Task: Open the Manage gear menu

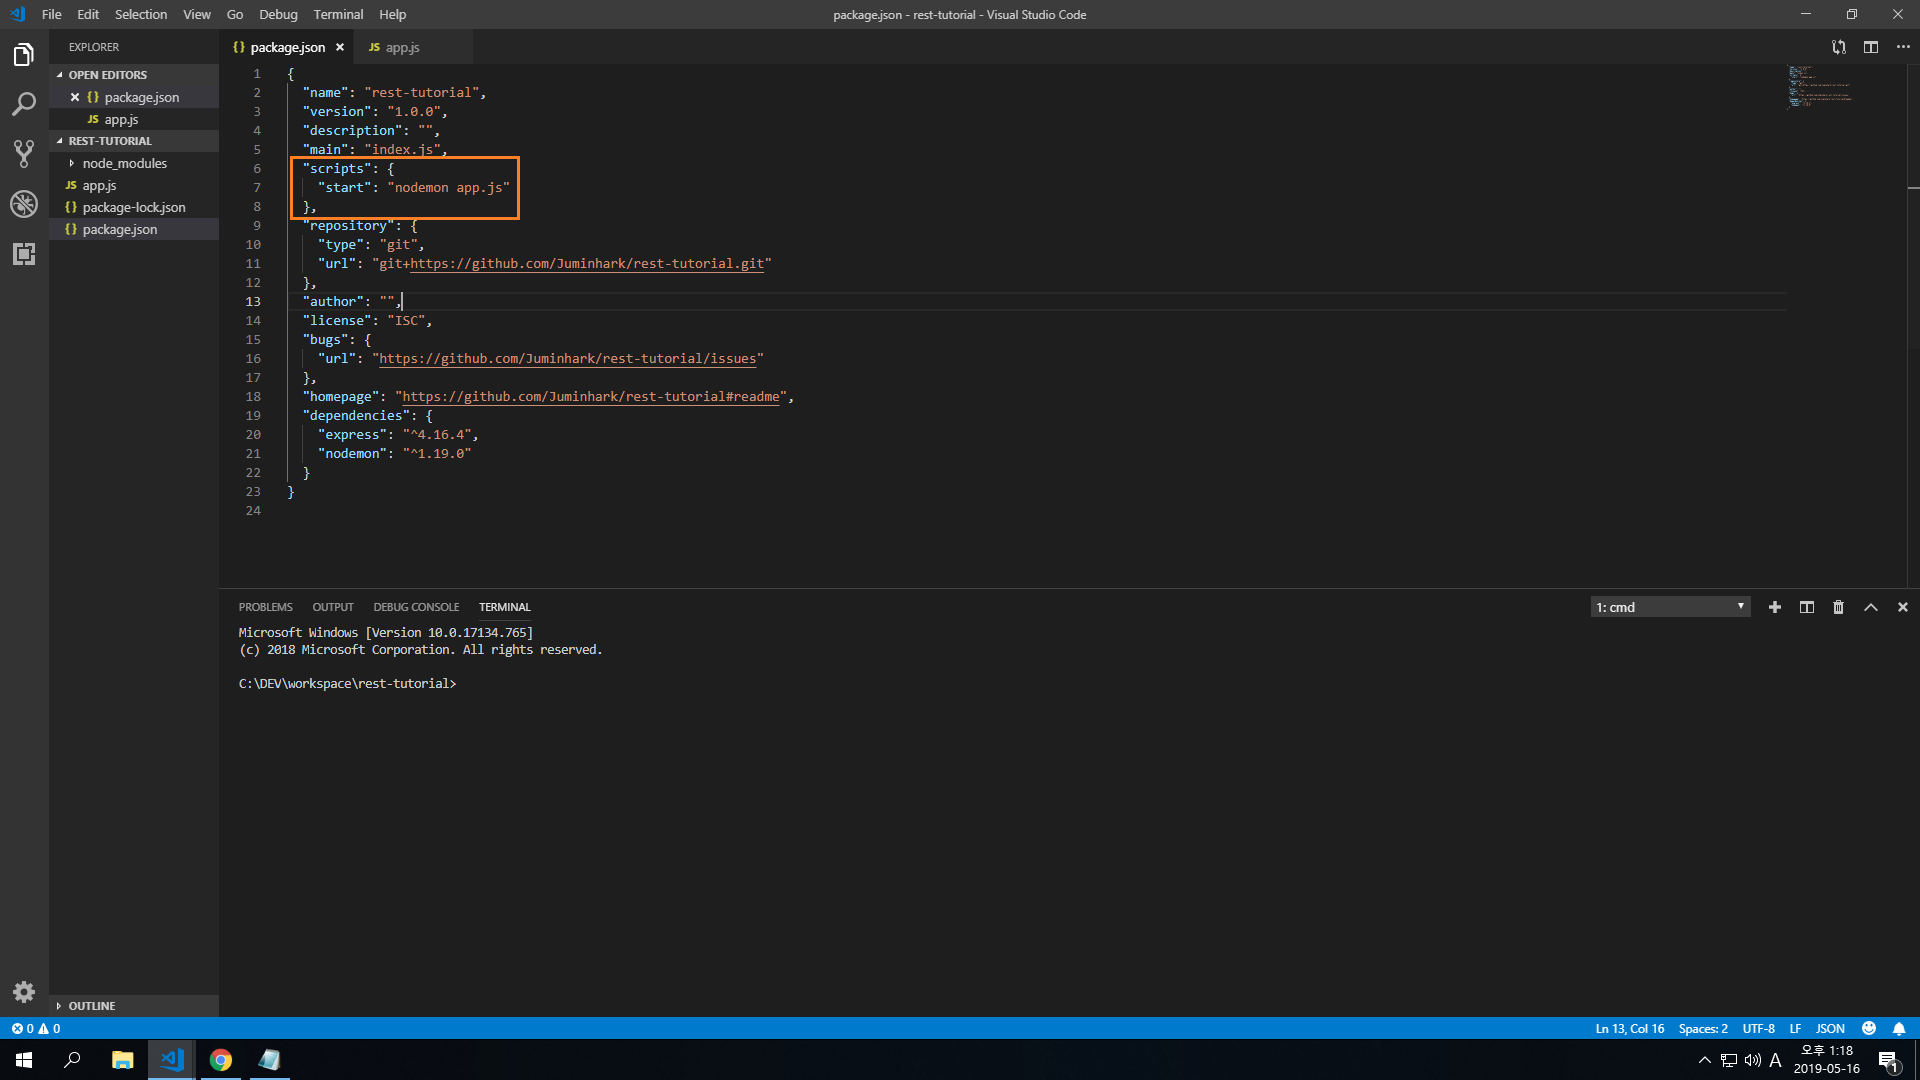Action: pos(24,992)
